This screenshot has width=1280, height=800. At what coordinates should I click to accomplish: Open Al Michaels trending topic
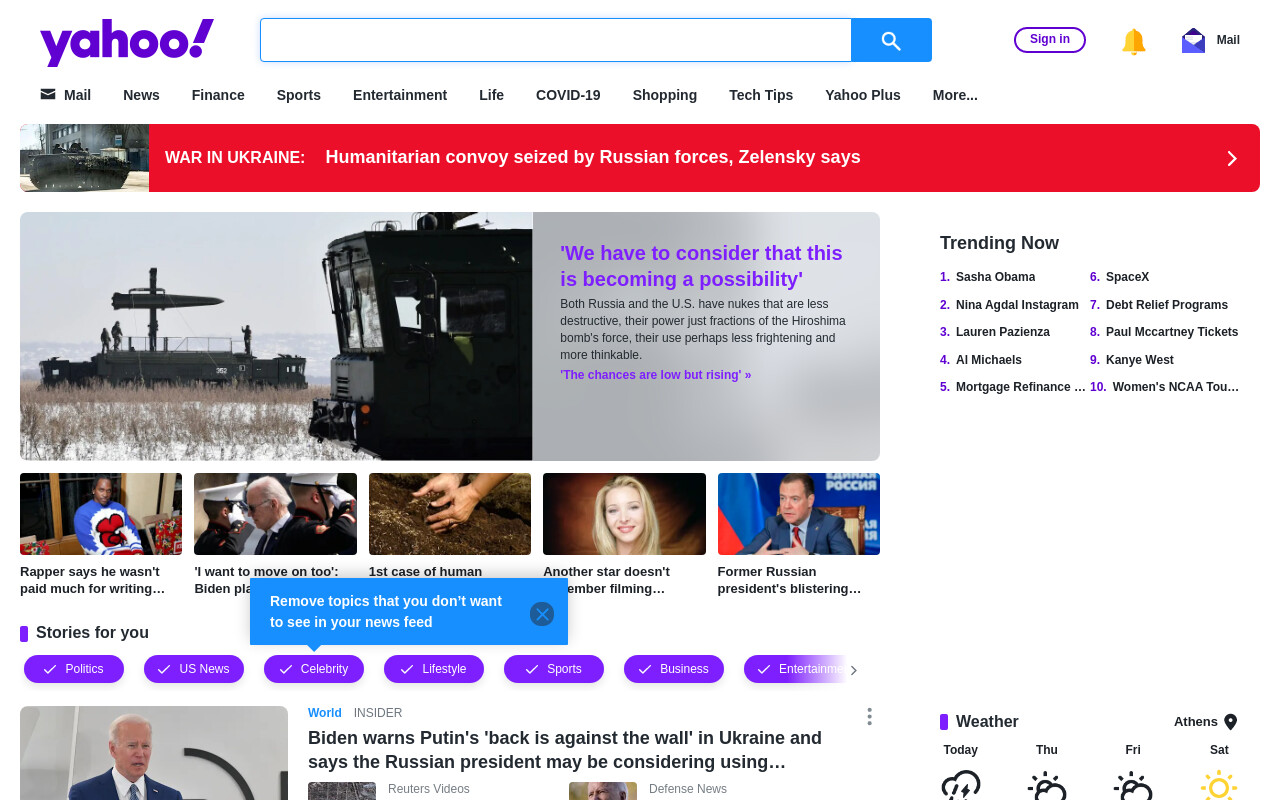click(x=989, y=360)
